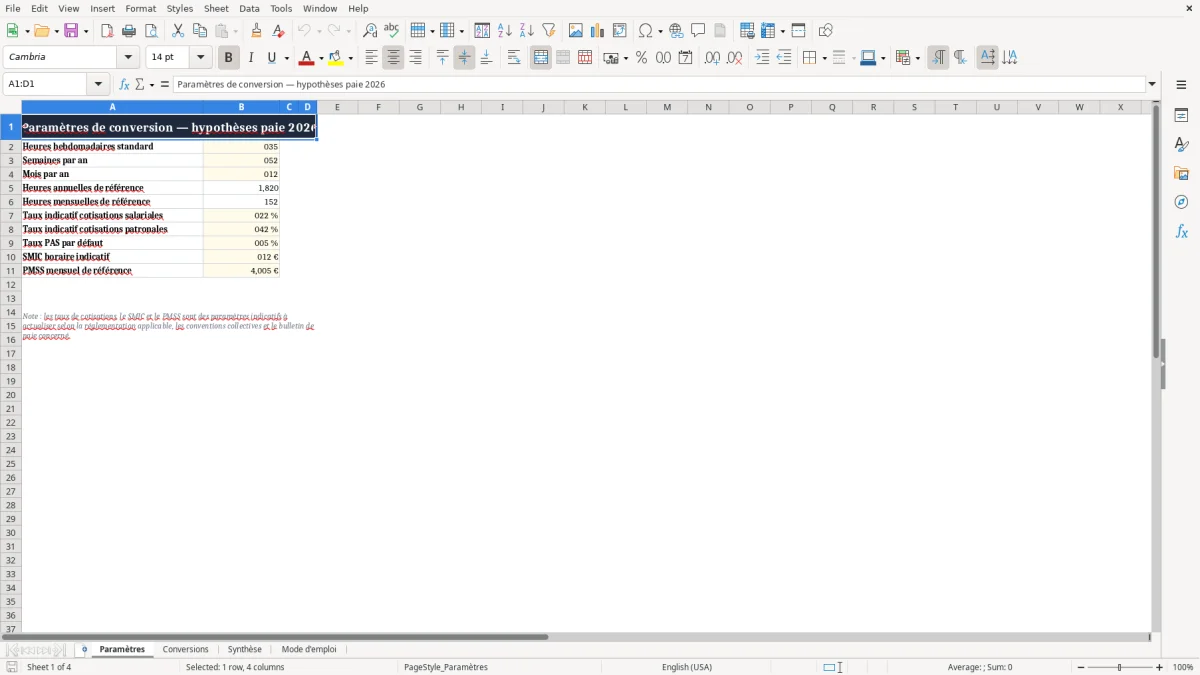Screen dimensions: 1200x675
Task: Click zoom in plus button
Action: (x=1160, y=667)
